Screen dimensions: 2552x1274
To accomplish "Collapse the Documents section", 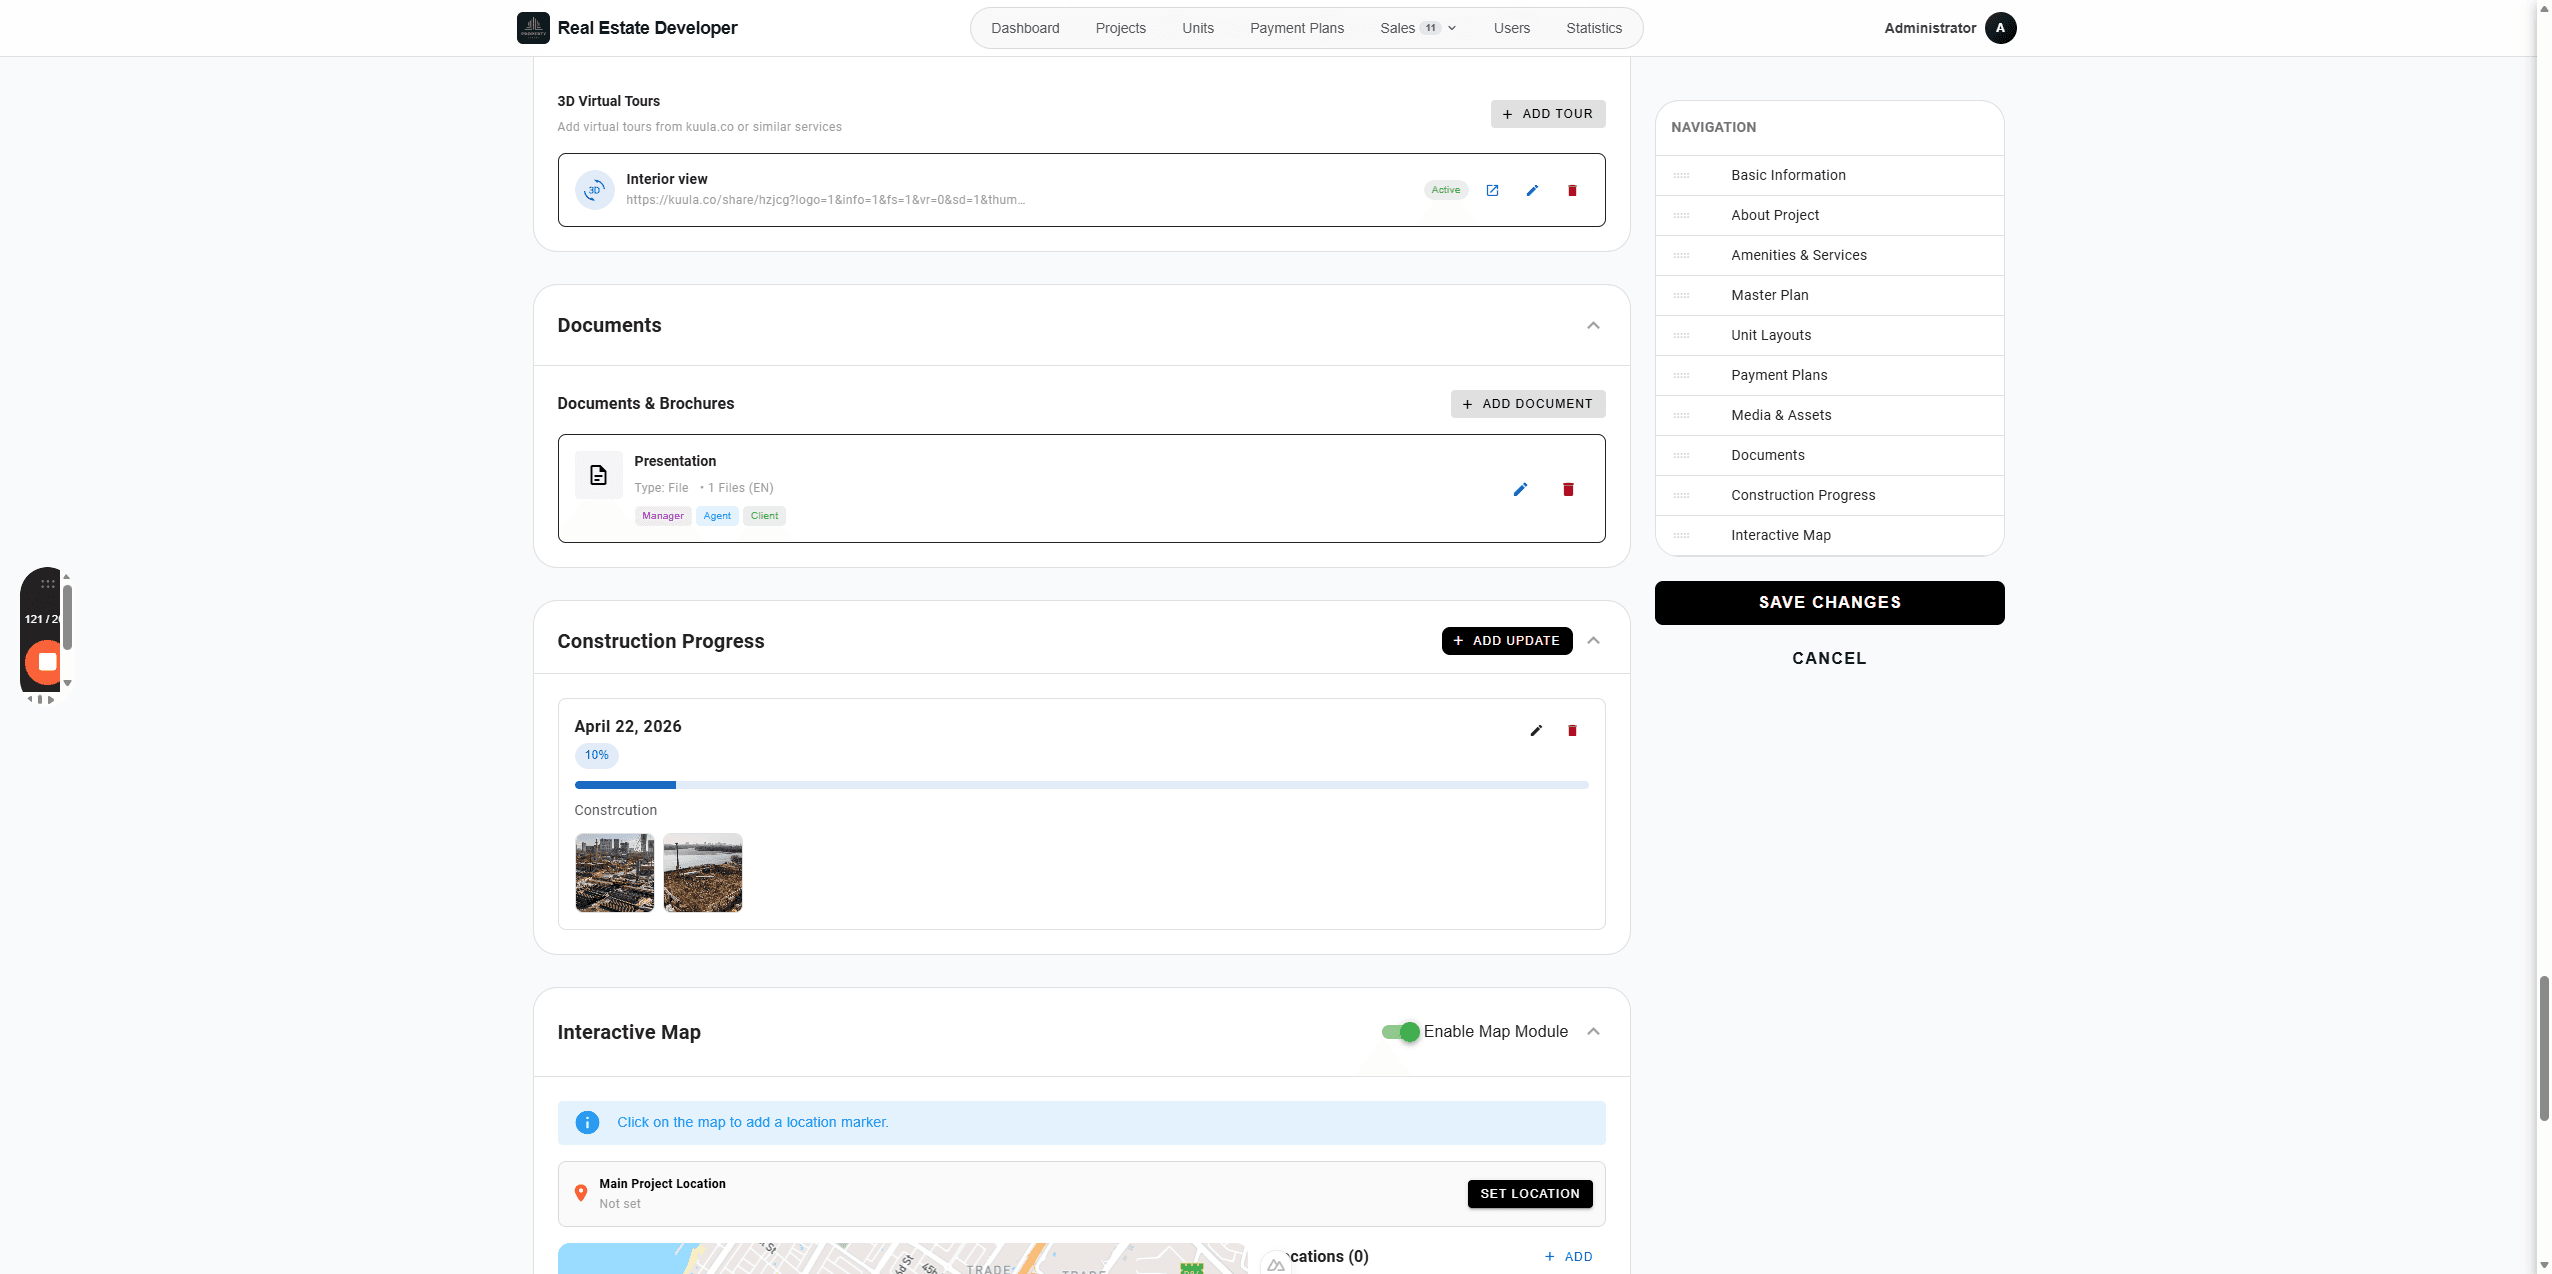I will coord(1593,325).
